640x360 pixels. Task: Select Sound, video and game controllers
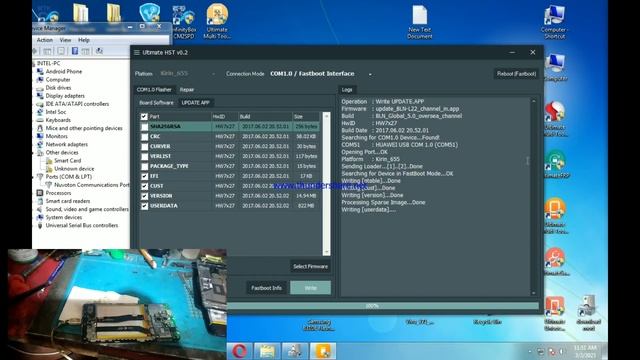(87, 209)
